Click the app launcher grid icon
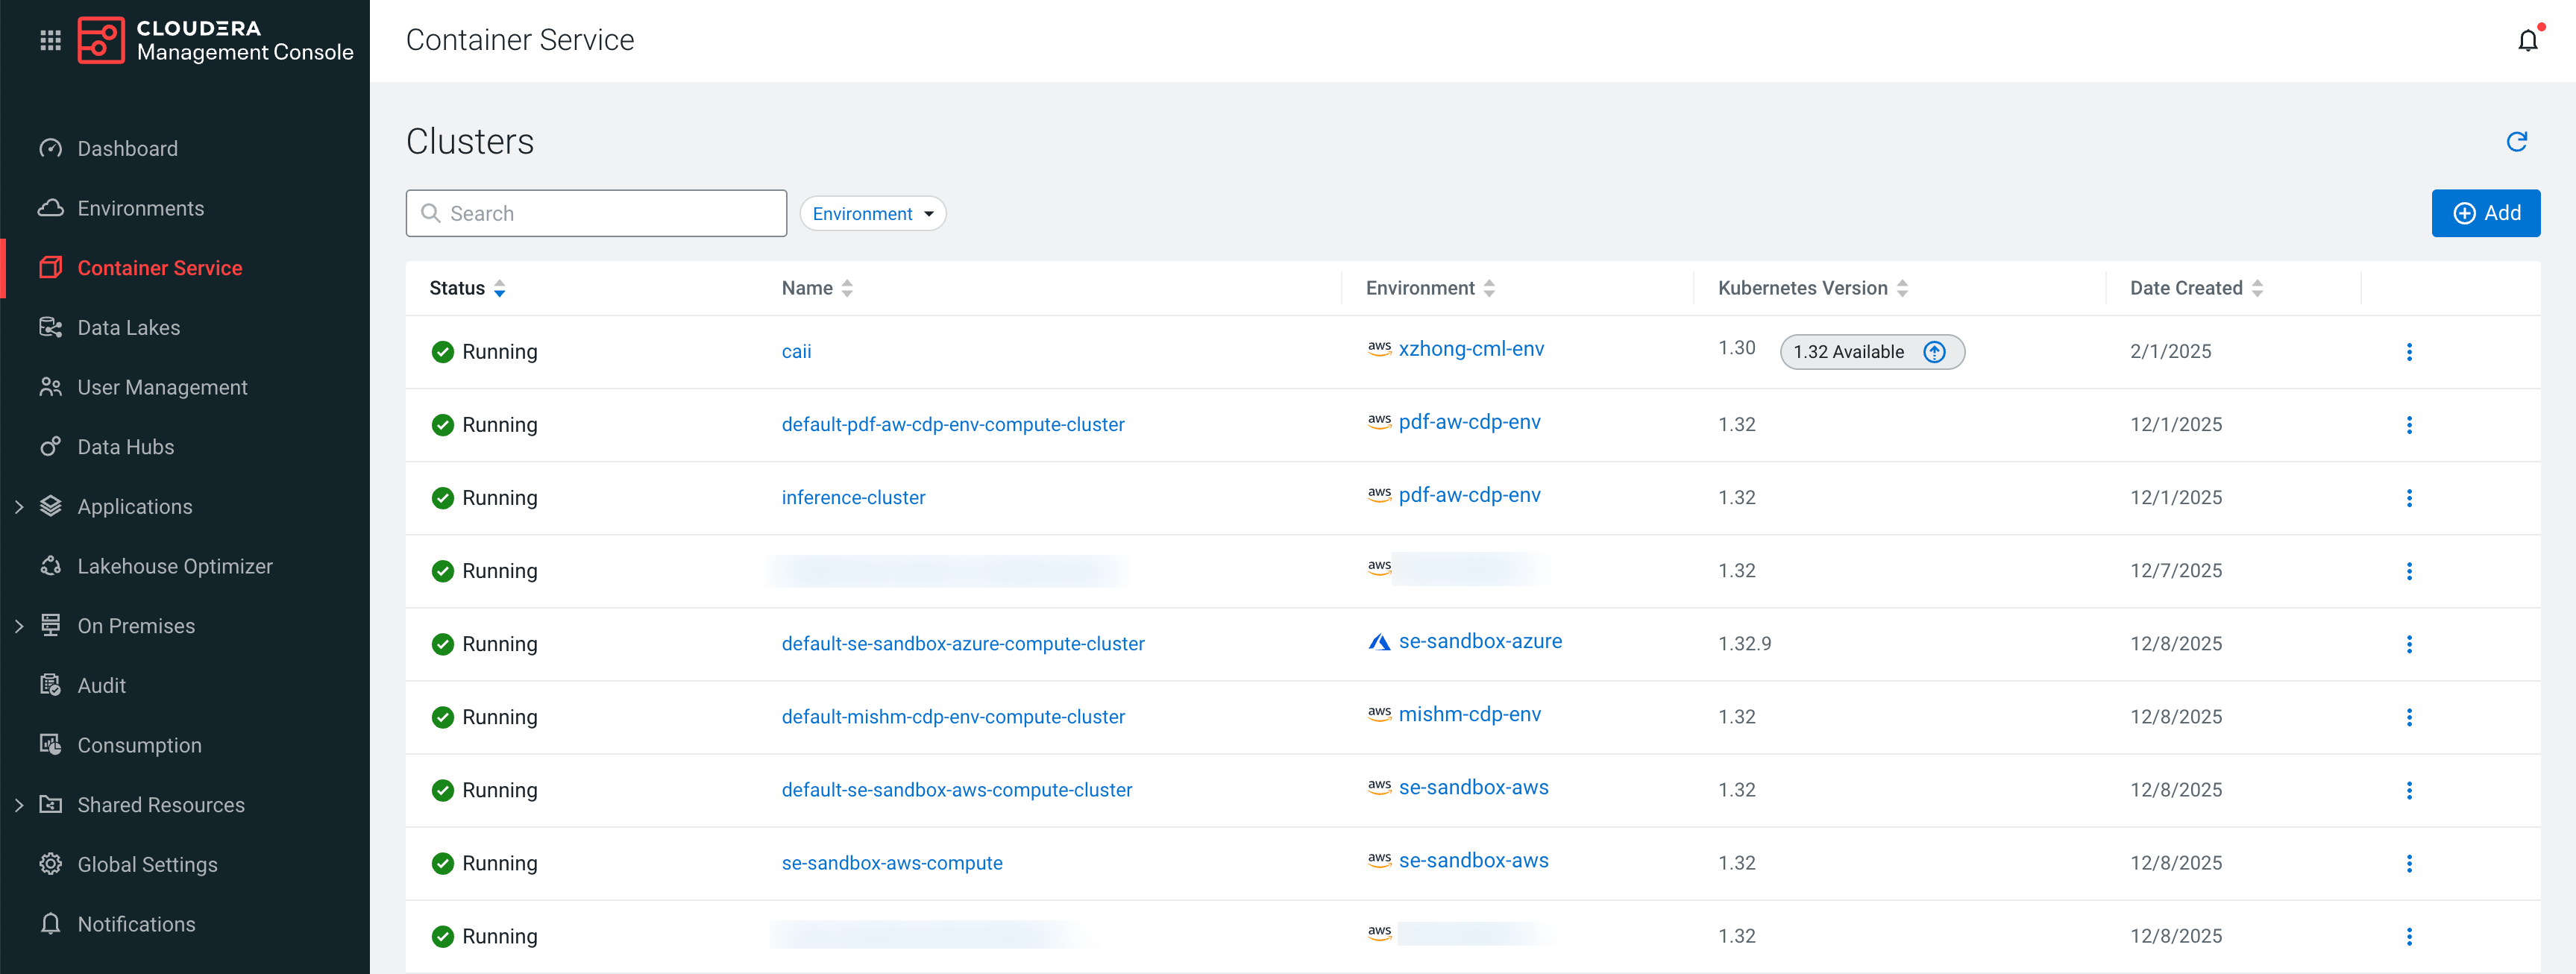Viewport: 2576px width, 974px height. 50,40
